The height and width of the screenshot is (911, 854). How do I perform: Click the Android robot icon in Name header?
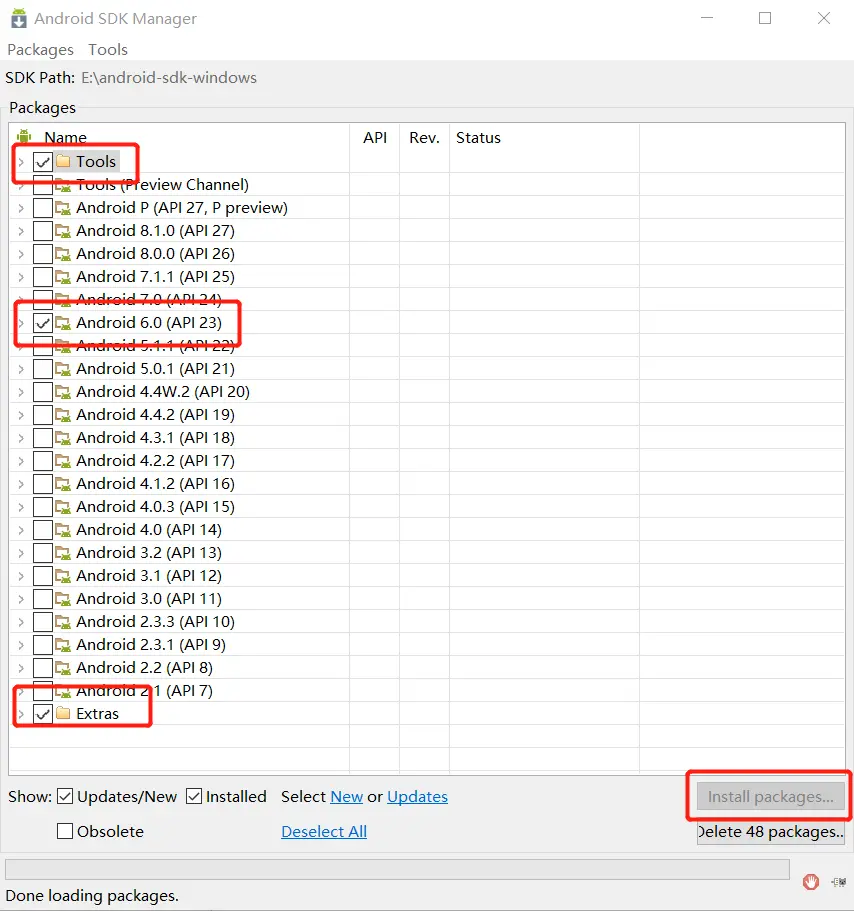(24, 137)
